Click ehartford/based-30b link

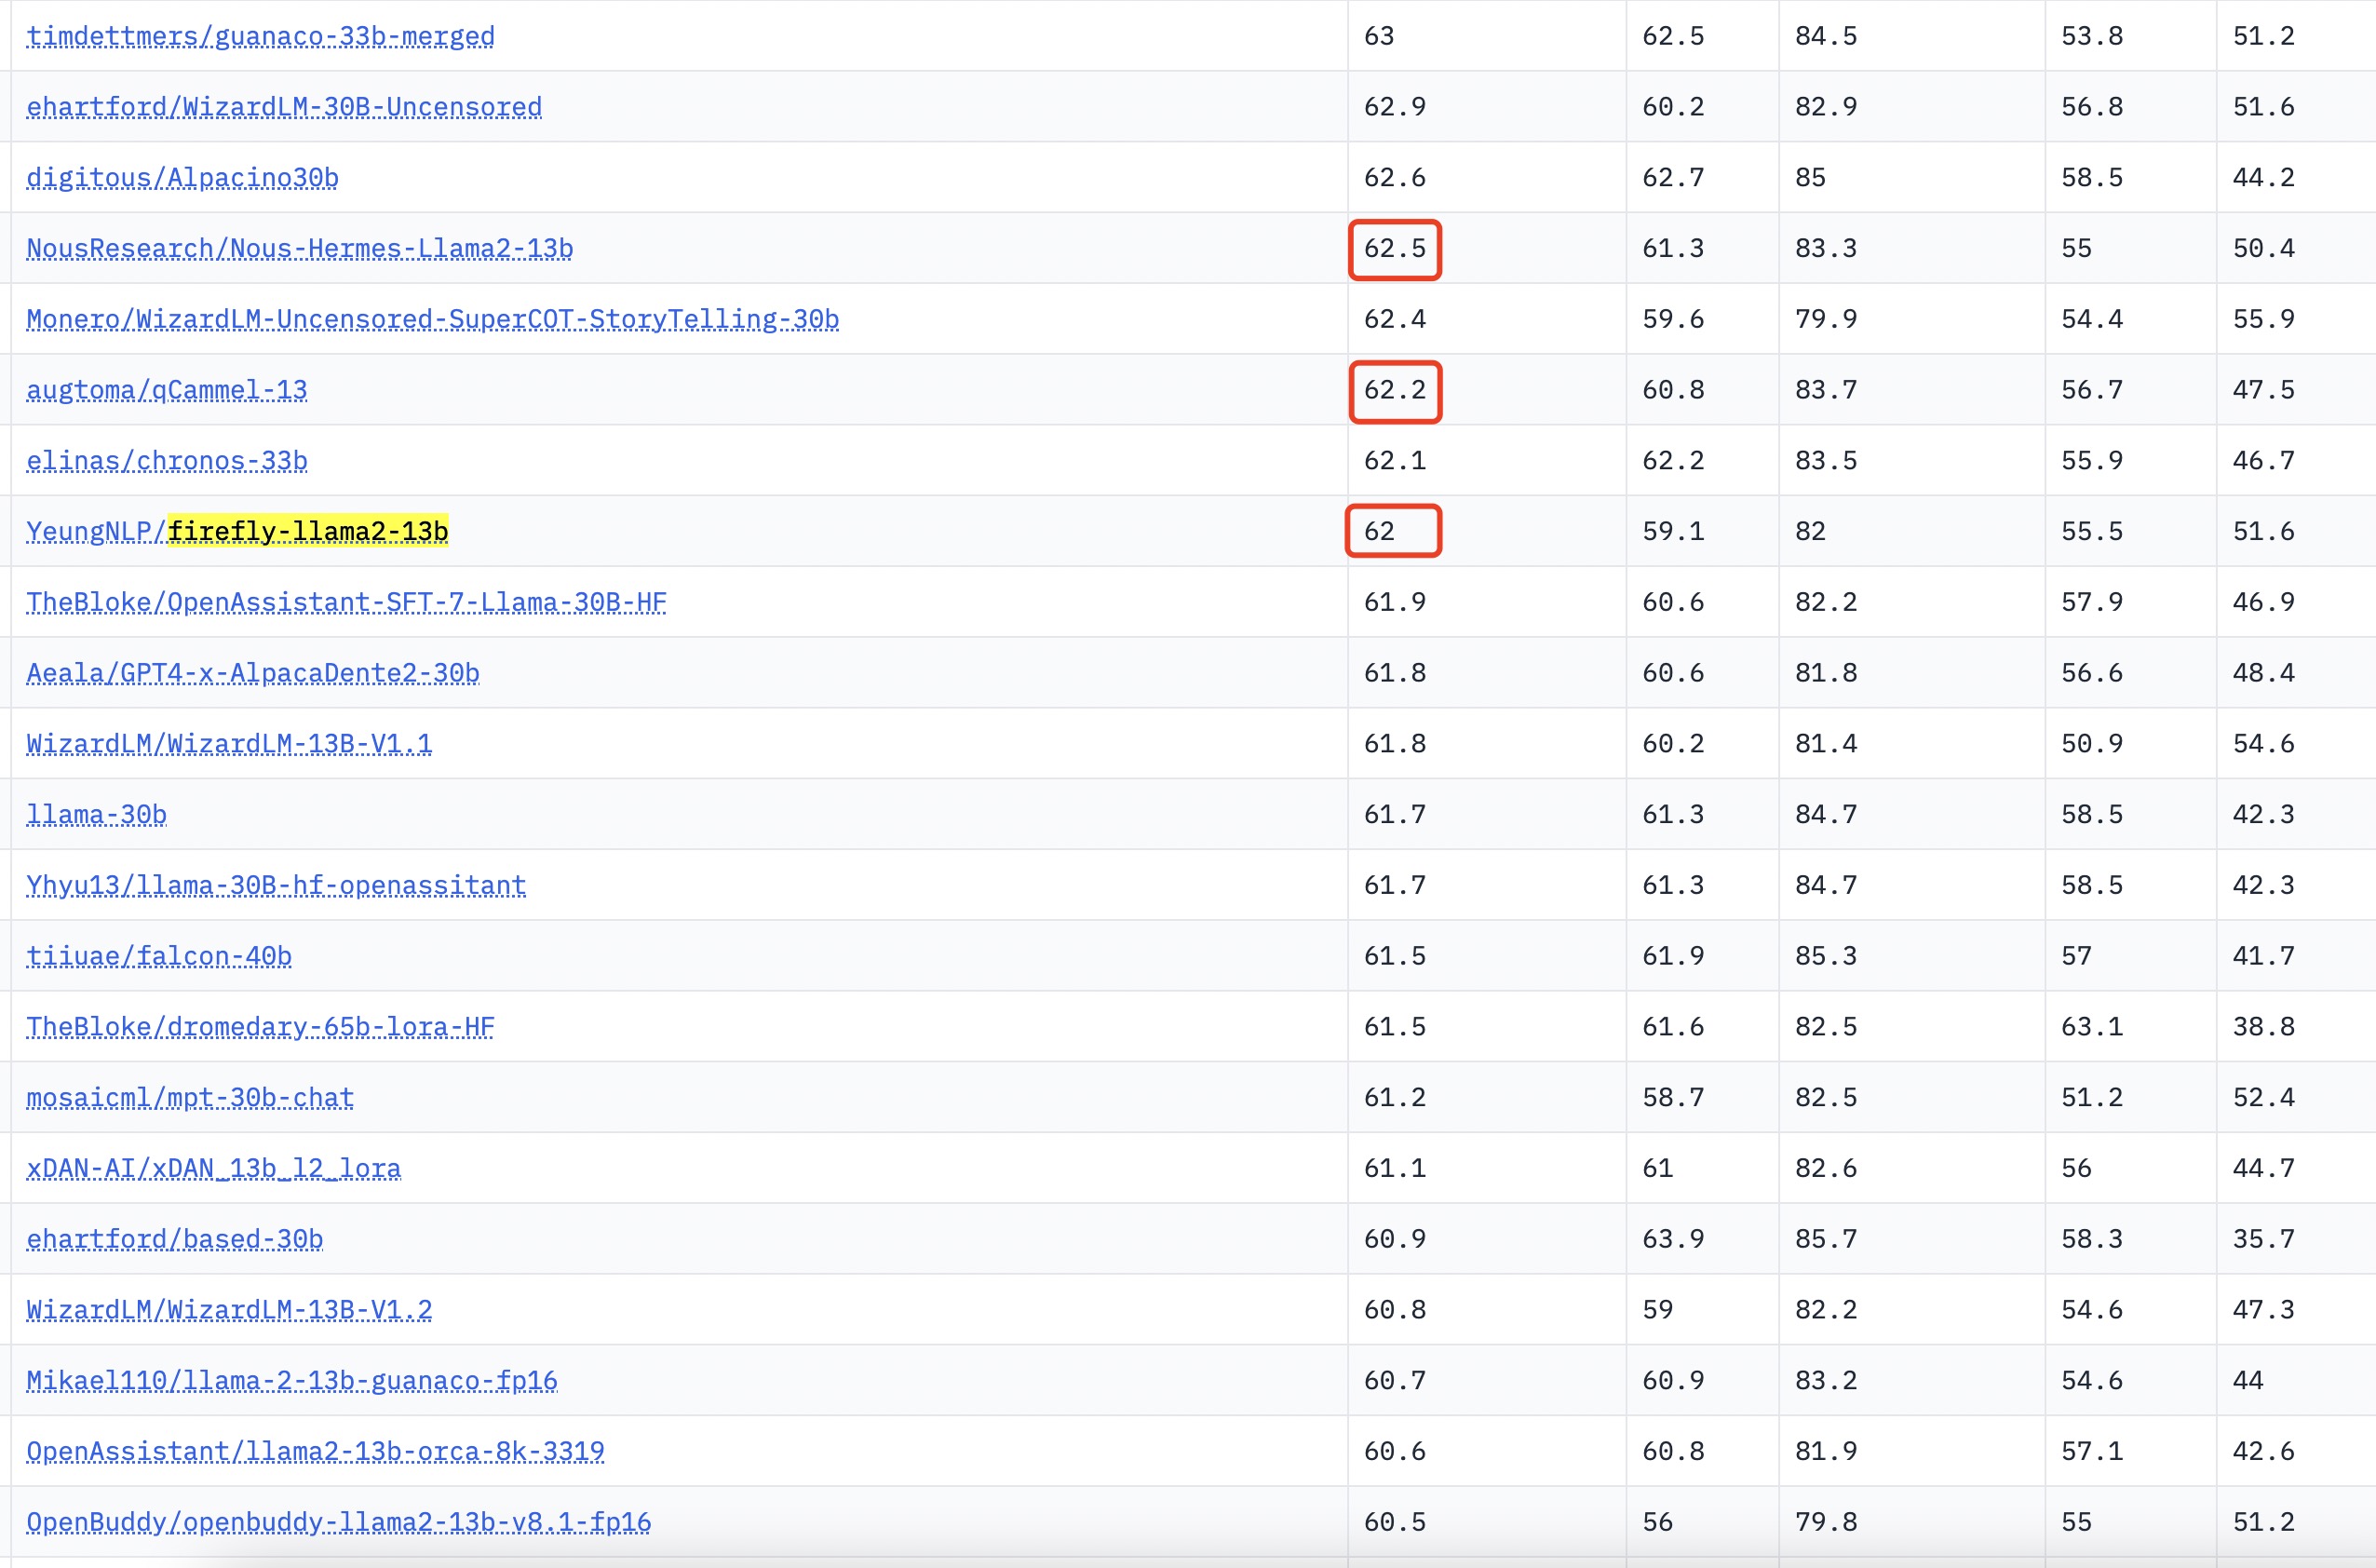(x=174, y=1239)
